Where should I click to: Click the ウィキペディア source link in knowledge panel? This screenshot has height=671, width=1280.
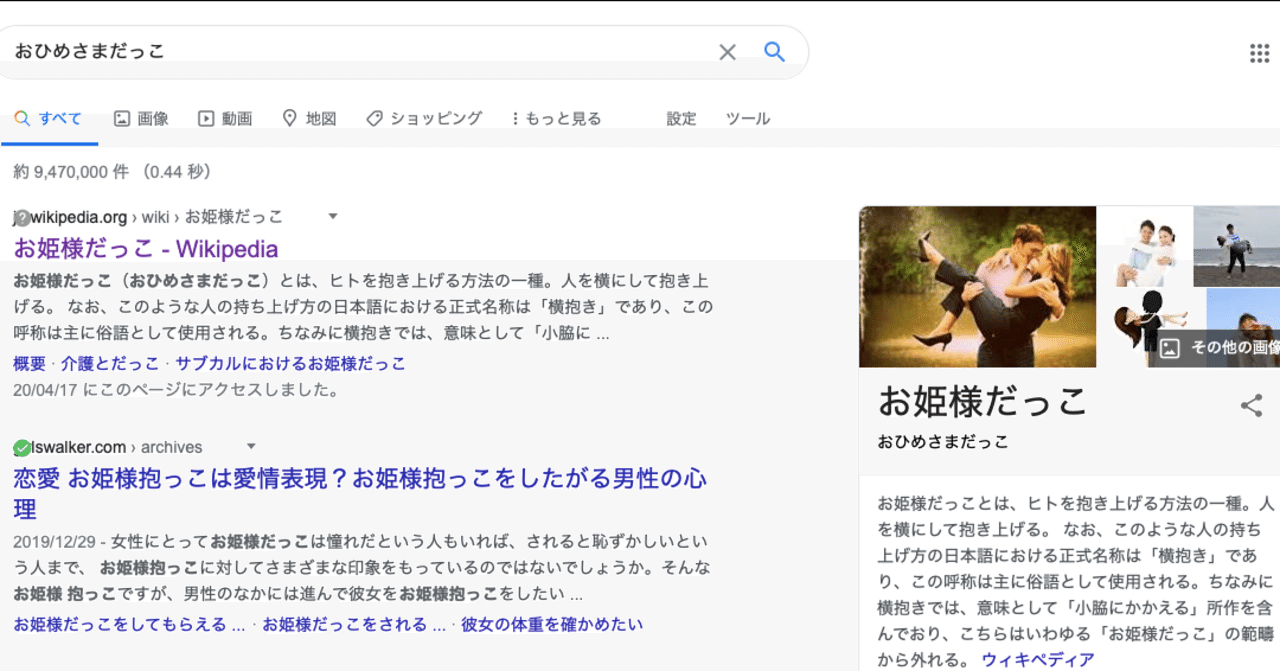tap(1036, 658)
